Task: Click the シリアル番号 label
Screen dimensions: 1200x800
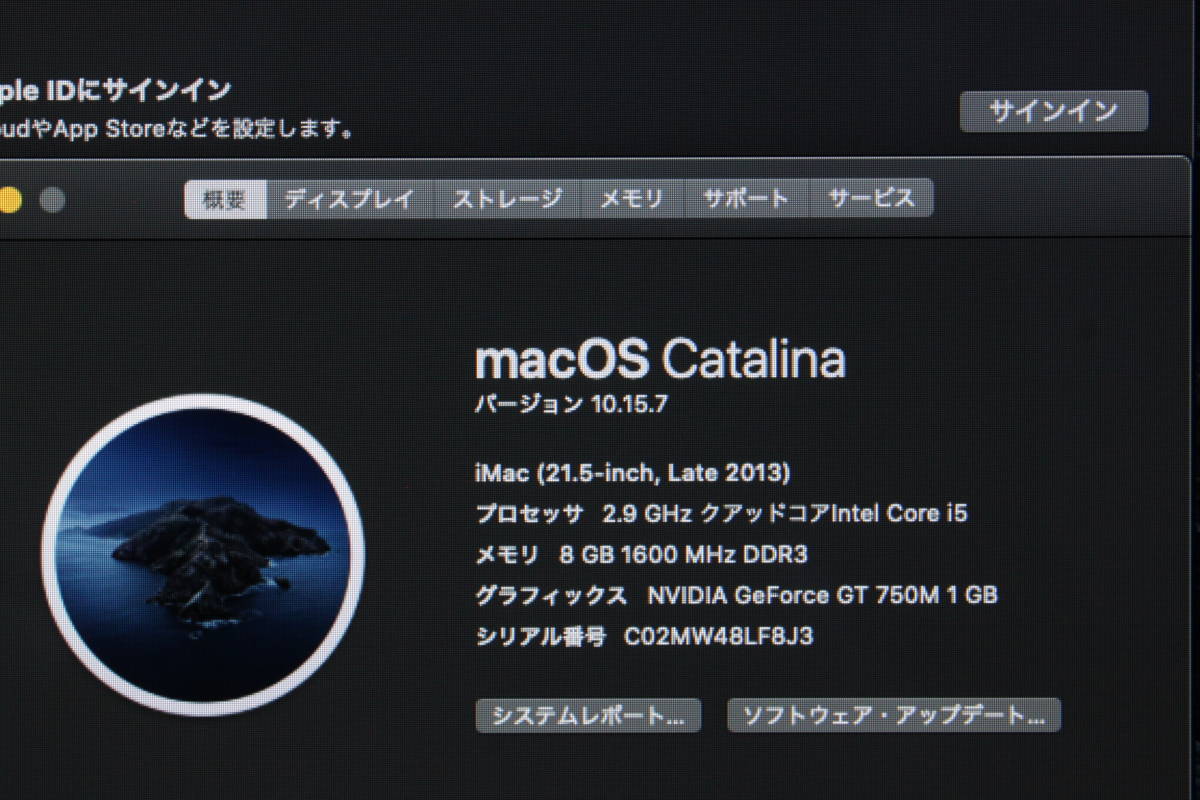Action: point(540,637)
